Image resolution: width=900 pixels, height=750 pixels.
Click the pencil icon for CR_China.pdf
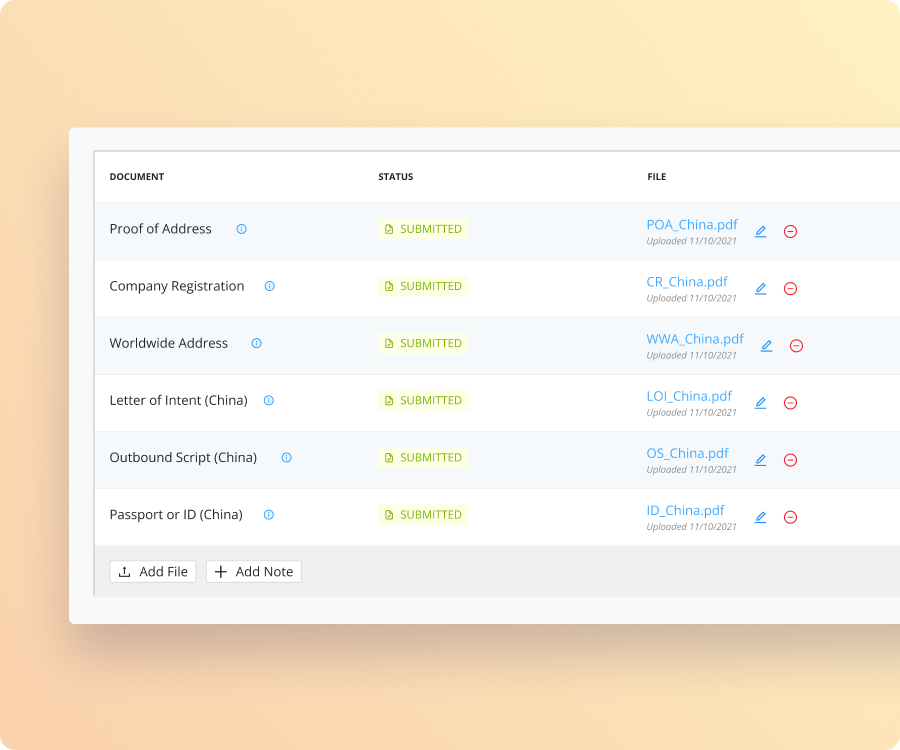click(x=760, y=288)
